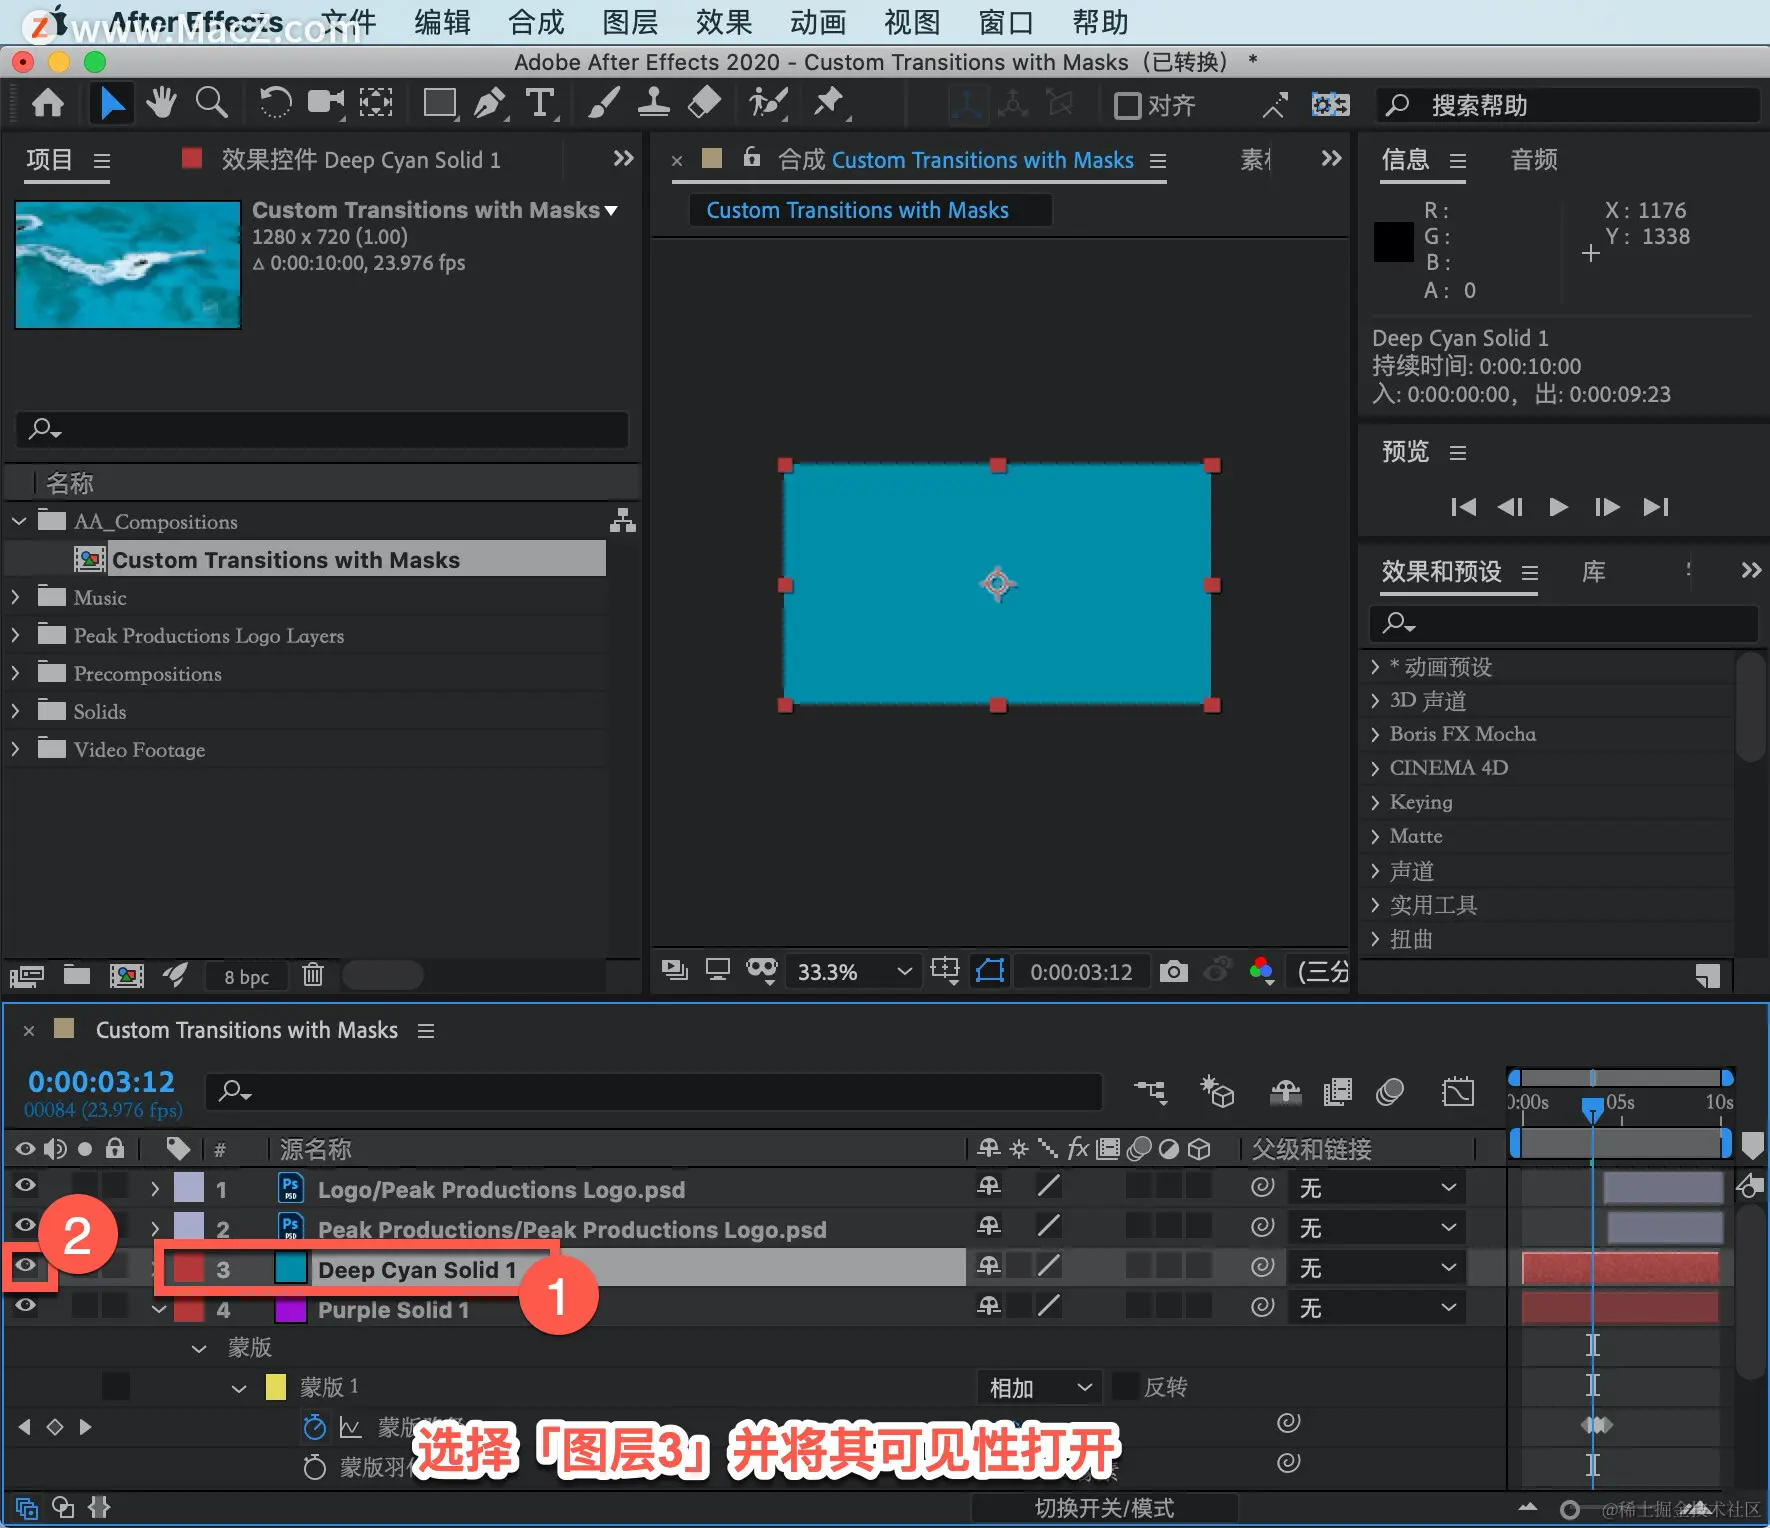Play the preview
Image resolution: width=1770 pixels, height=1528 pixels.
coord(1558,507)
